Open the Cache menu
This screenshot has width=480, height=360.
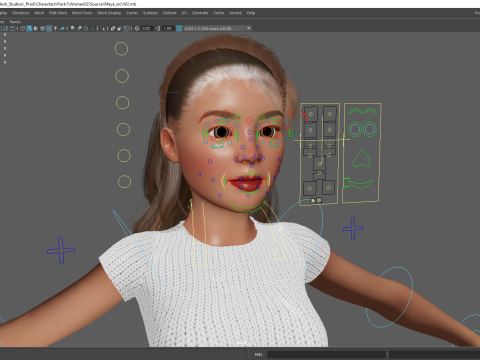(x=219, y=13)
